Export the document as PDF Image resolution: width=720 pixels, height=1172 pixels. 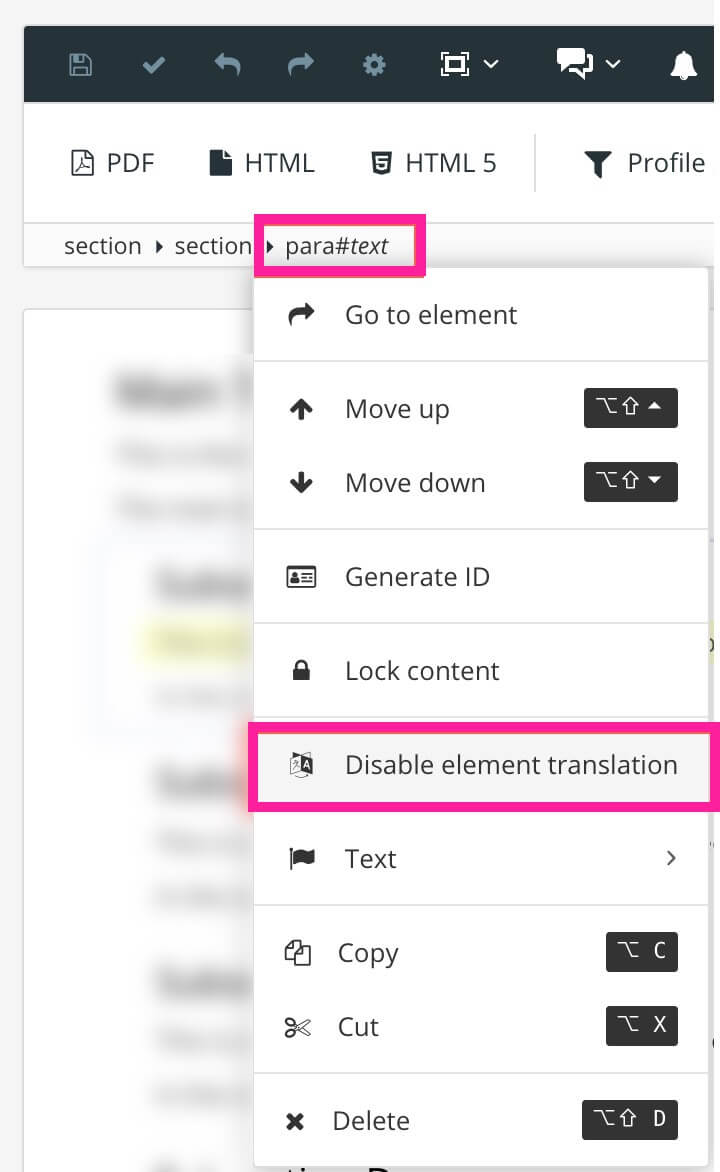pyautogui.click(x=112, y=162)
